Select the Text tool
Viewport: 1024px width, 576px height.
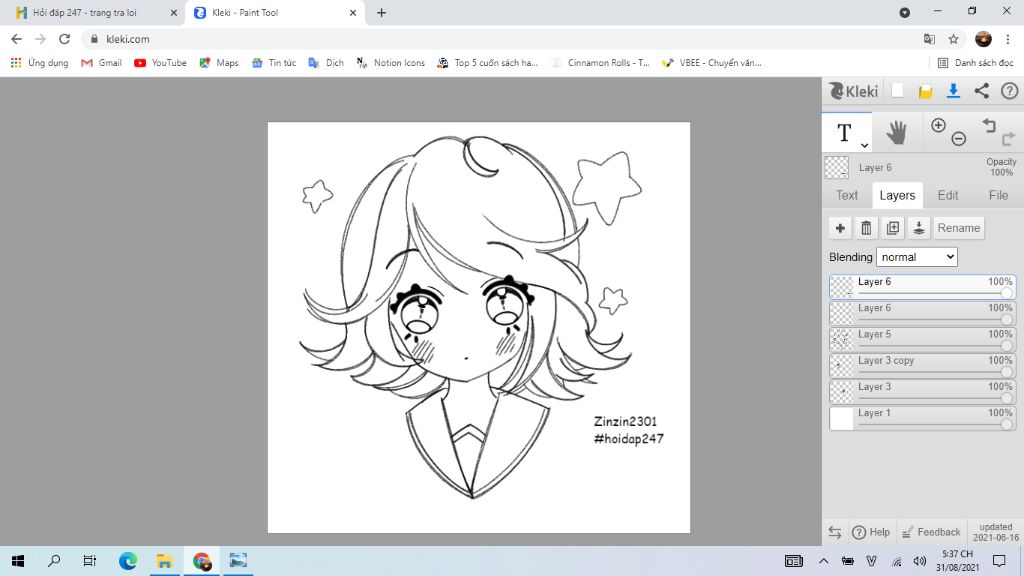point(846,133)
